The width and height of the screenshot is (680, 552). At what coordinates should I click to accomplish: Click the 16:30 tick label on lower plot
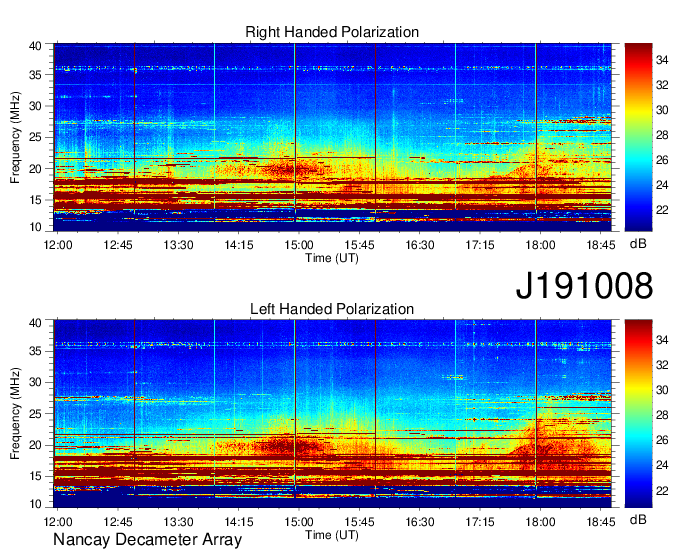tap(420, 522)
